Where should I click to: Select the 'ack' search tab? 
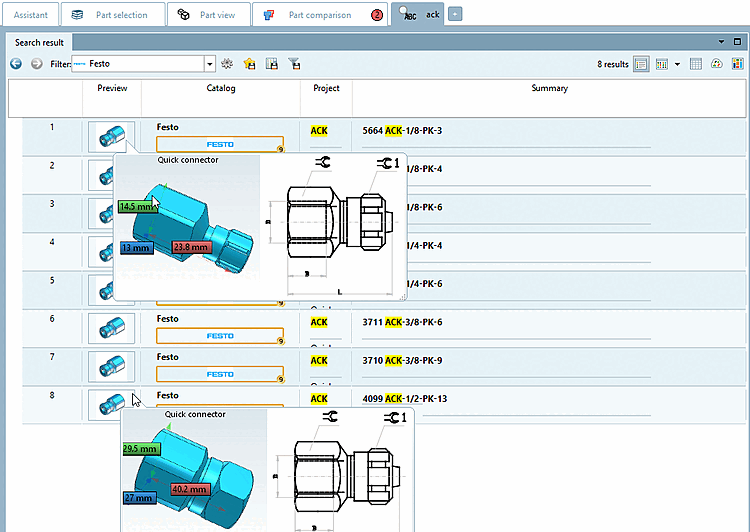(x=418, y=14)
